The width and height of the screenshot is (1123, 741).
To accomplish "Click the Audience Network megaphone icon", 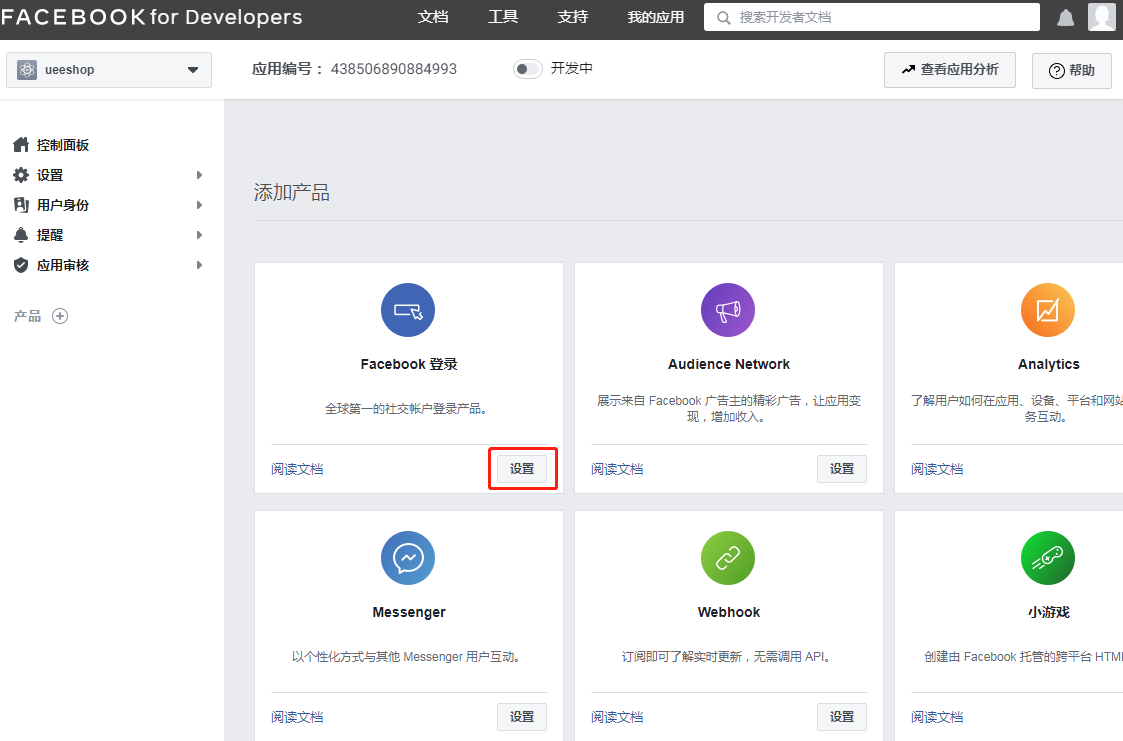I will 728,310.
